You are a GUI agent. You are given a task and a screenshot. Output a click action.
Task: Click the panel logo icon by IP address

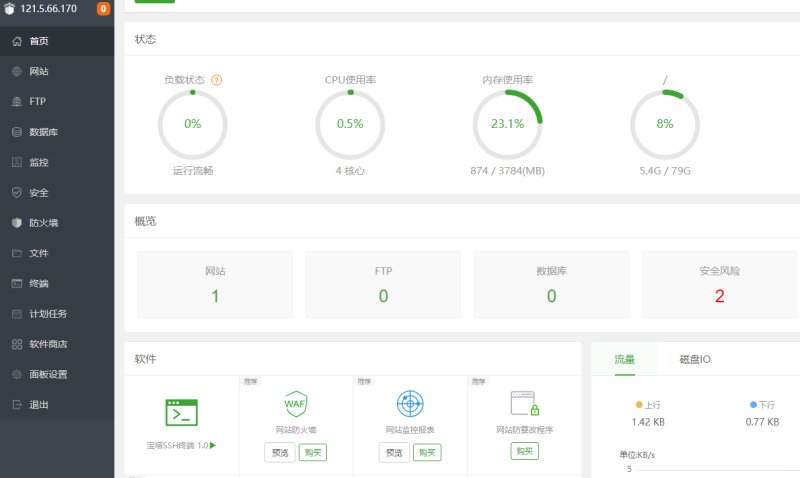pyautogui.click(x=9, y=8)
